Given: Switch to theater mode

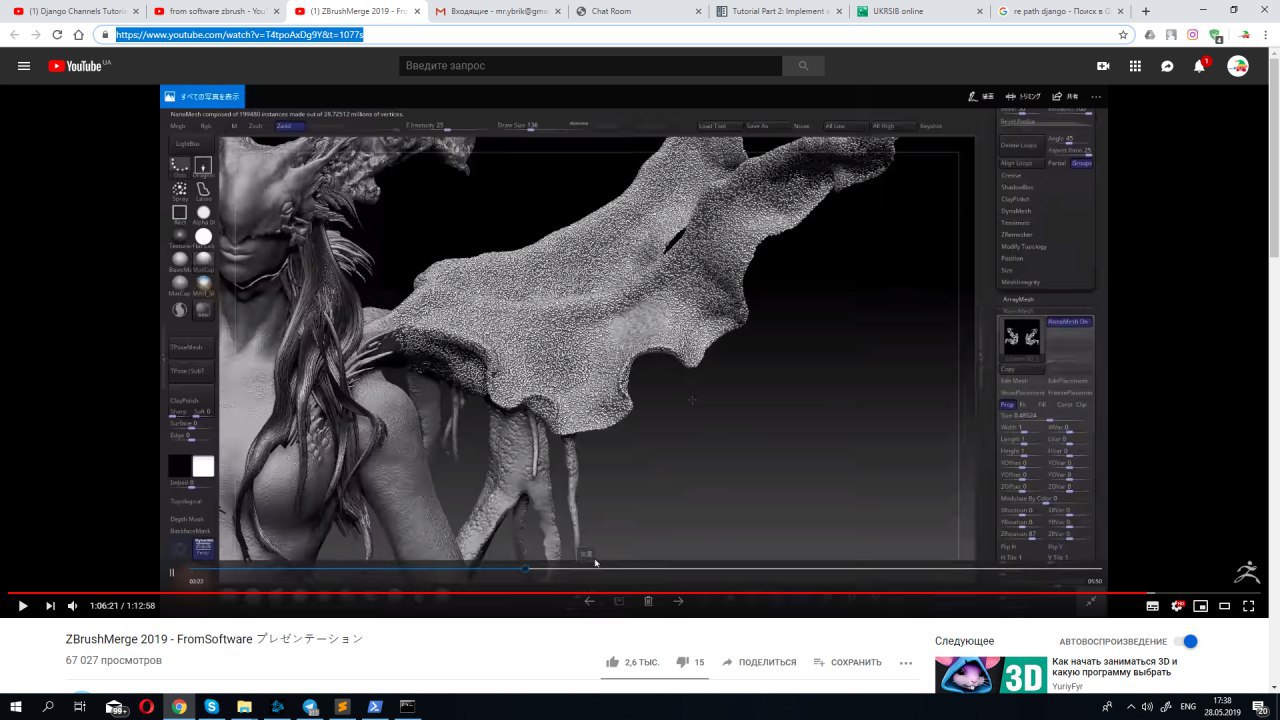Looking at the screenshot, I should click(x=1224, y=605).
